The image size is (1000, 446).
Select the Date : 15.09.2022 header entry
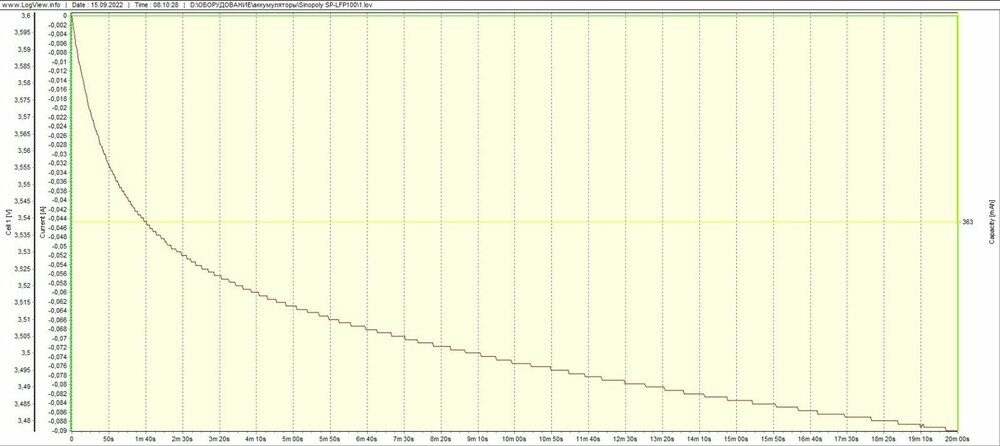point(98,4)
